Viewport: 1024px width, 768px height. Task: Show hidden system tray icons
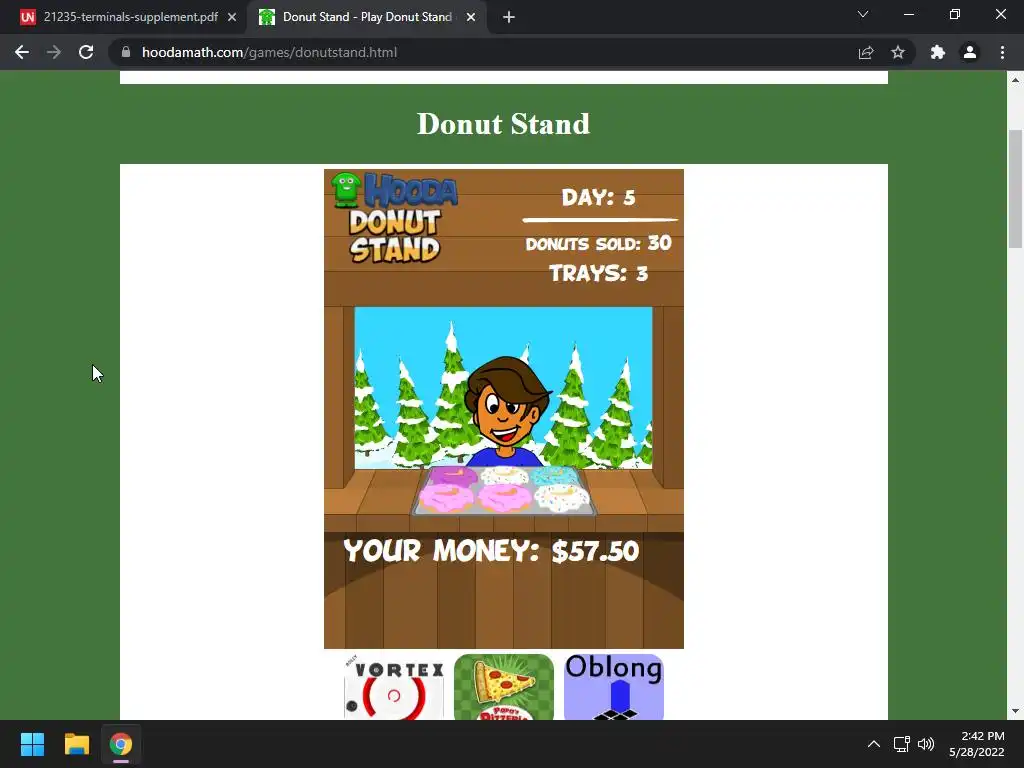(x=874, y=744)
